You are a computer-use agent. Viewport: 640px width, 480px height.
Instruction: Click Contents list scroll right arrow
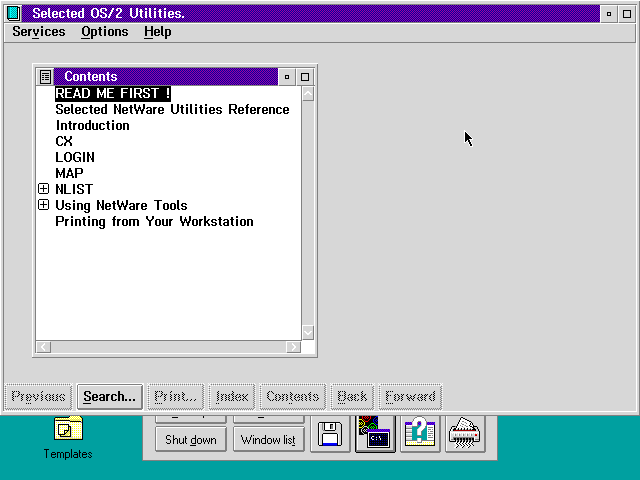click(x=293, y=347)
